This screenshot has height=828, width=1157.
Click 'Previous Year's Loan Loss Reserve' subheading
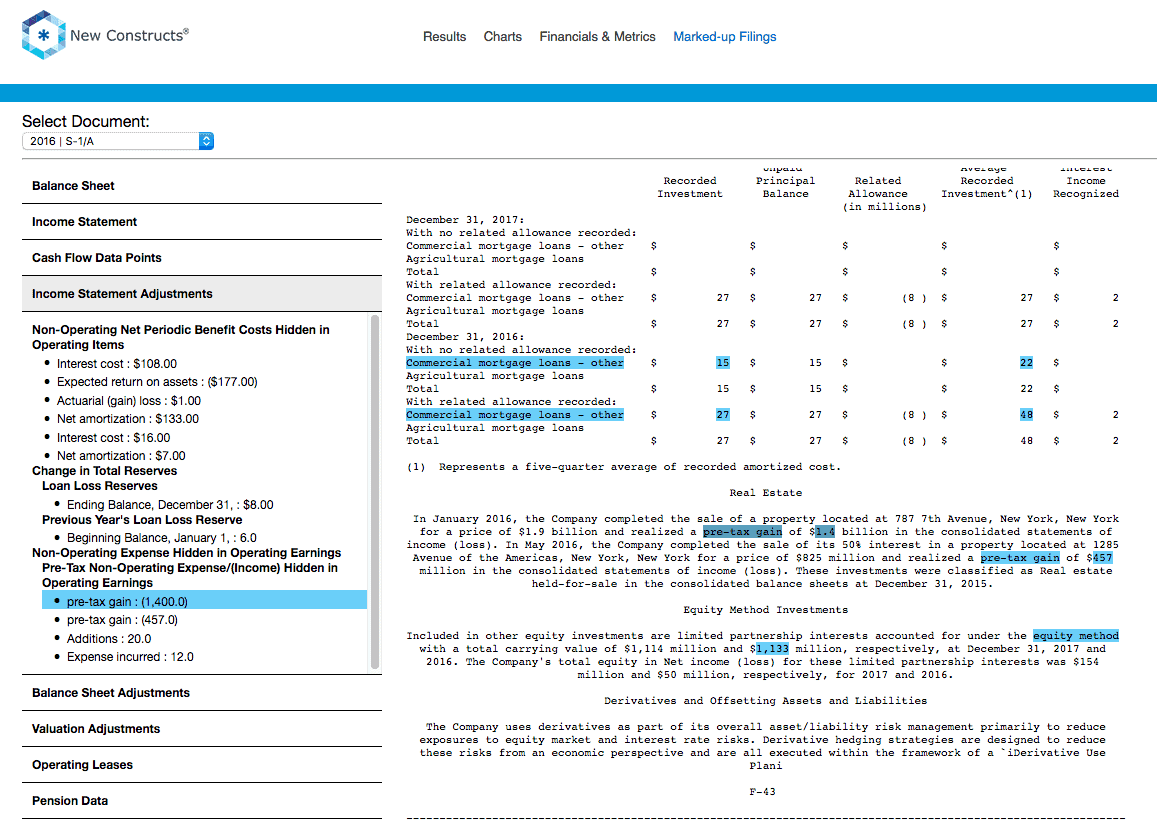142,520
